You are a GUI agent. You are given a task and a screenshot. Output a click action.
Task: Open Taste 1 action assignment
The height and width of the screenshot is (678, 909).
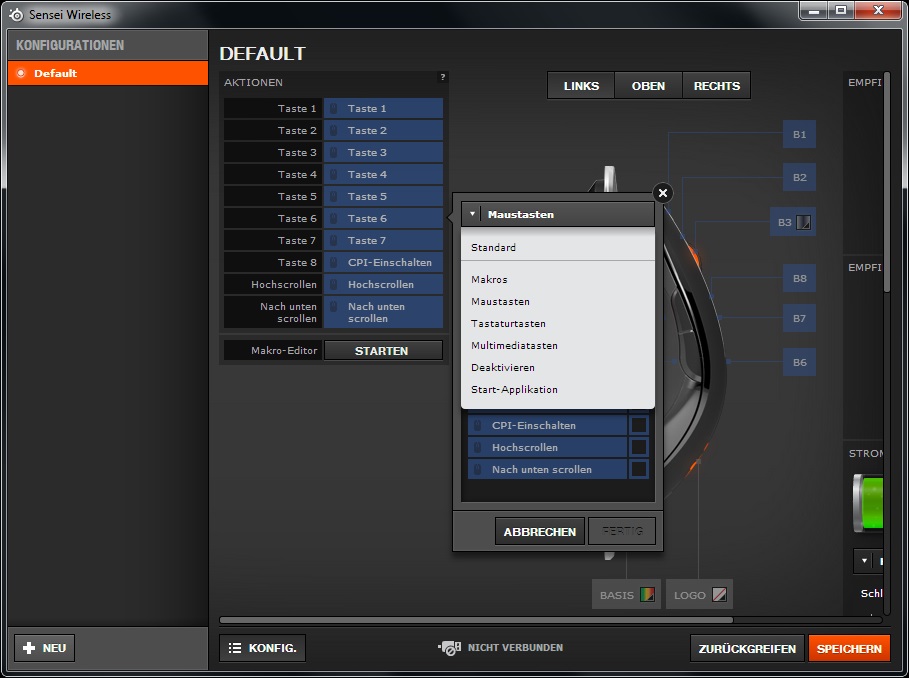(x=383, y=109)
